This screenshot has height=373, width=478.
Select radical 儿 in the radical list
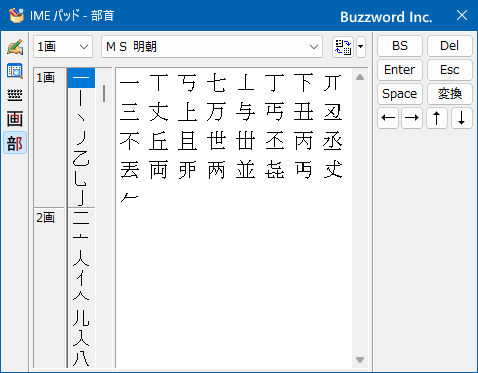(x=81, y=317)
